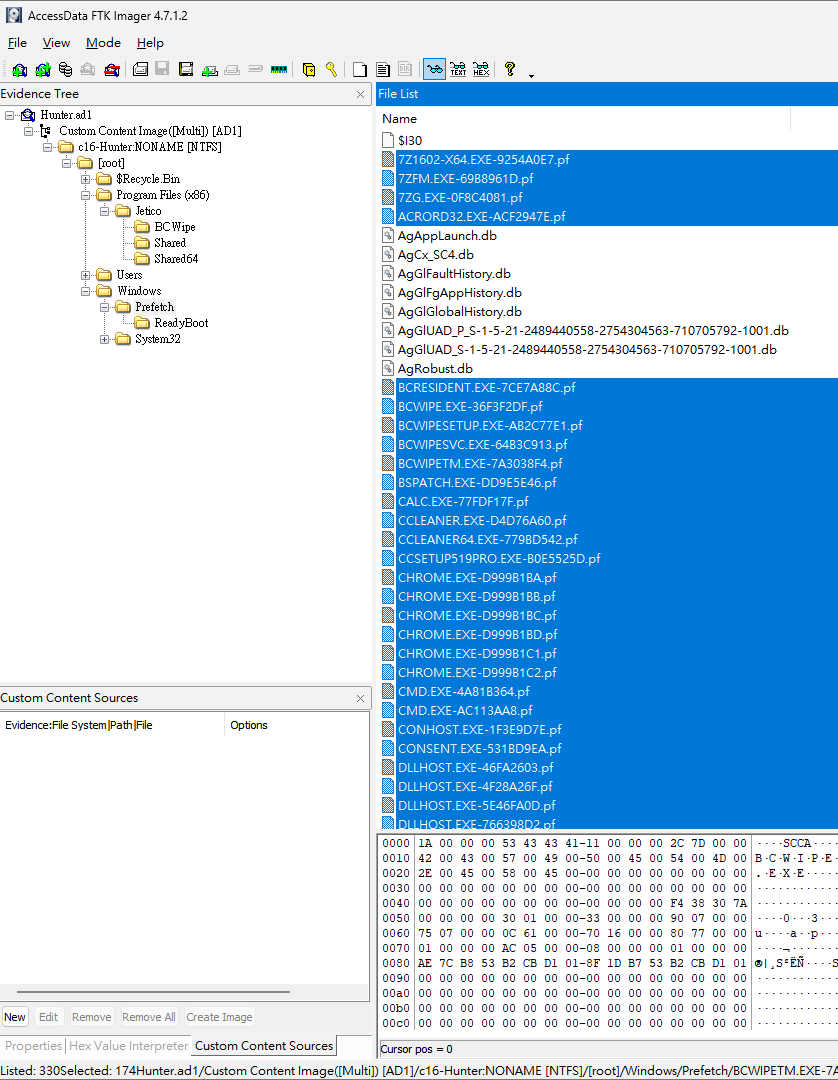Switch to Hex Value Interpreter tab
This screenshot has width=838, height=1080.
click(129, 1046)
